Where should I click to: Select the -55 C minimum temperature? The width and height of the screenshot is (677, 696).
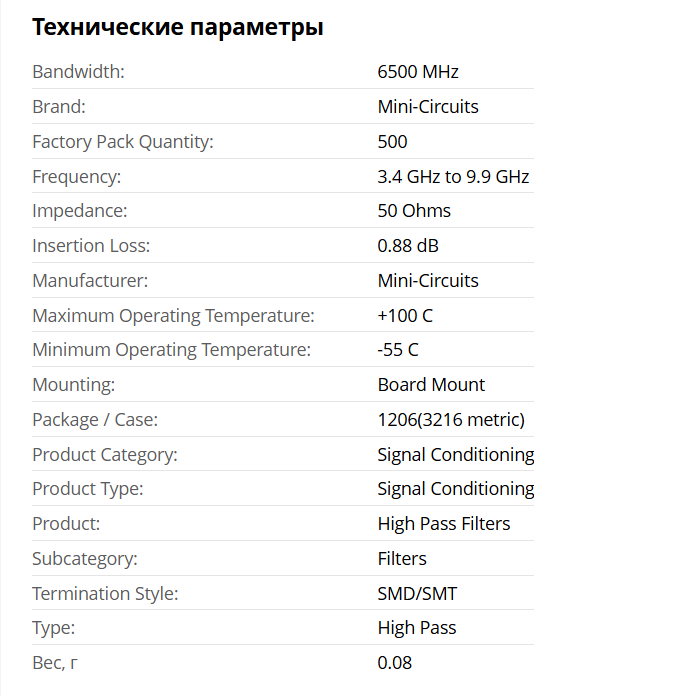click(x=398, y=350)
